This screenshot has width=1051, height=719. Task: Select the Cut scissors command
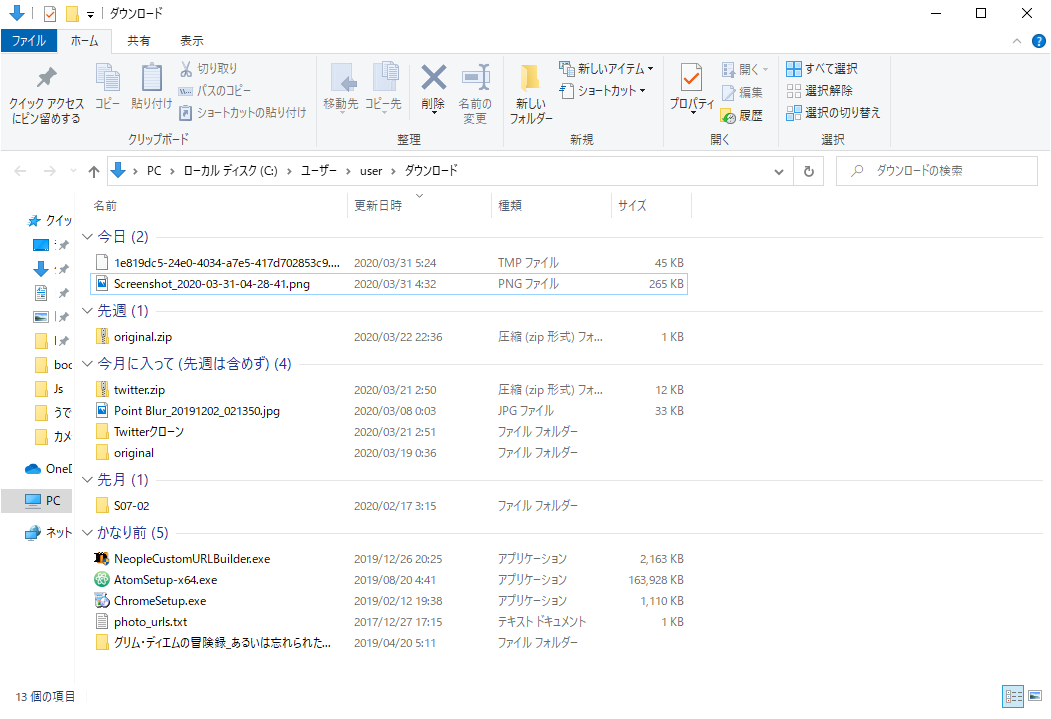208,68
